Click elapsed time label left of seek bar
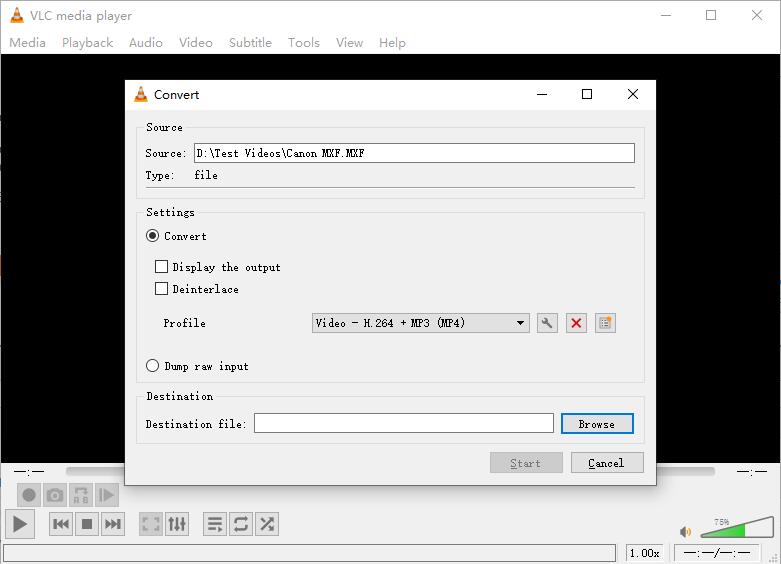The height and width of the screenshot is (564, 781). pyautogui.click(x=29, y=471)
